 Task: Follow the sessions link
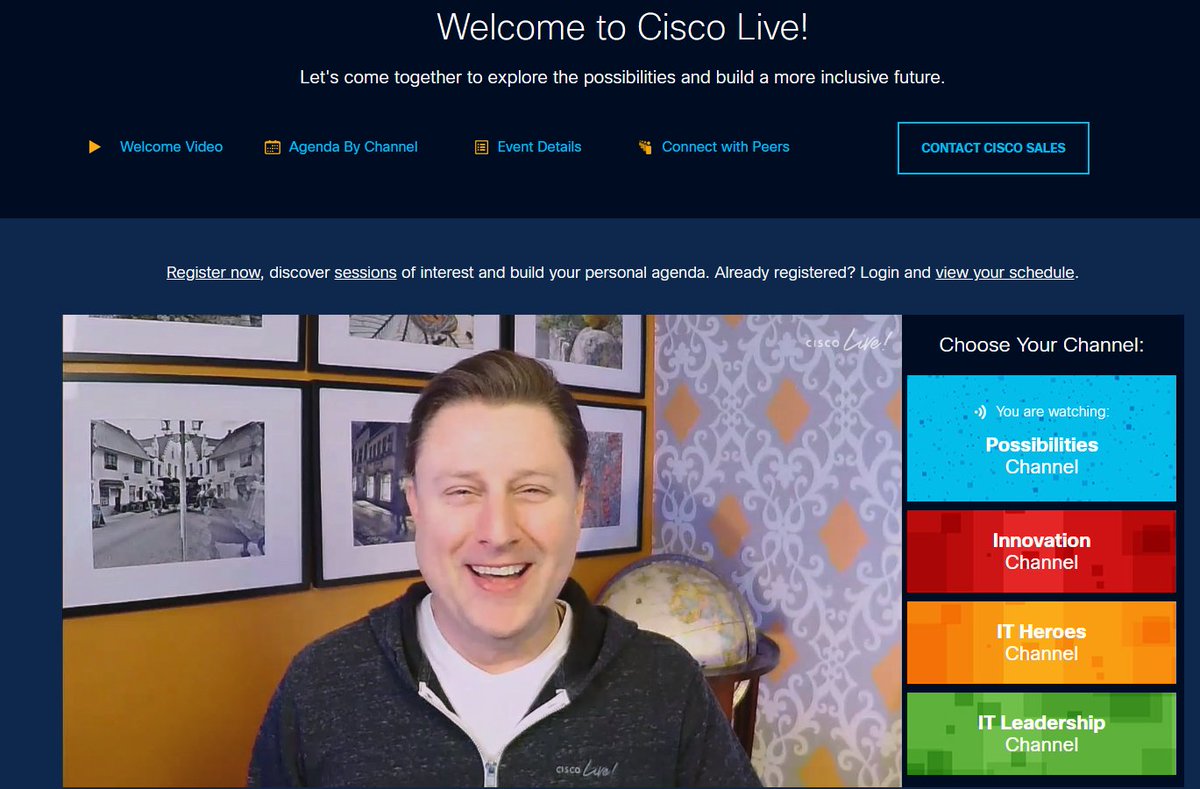click(365, 272)
